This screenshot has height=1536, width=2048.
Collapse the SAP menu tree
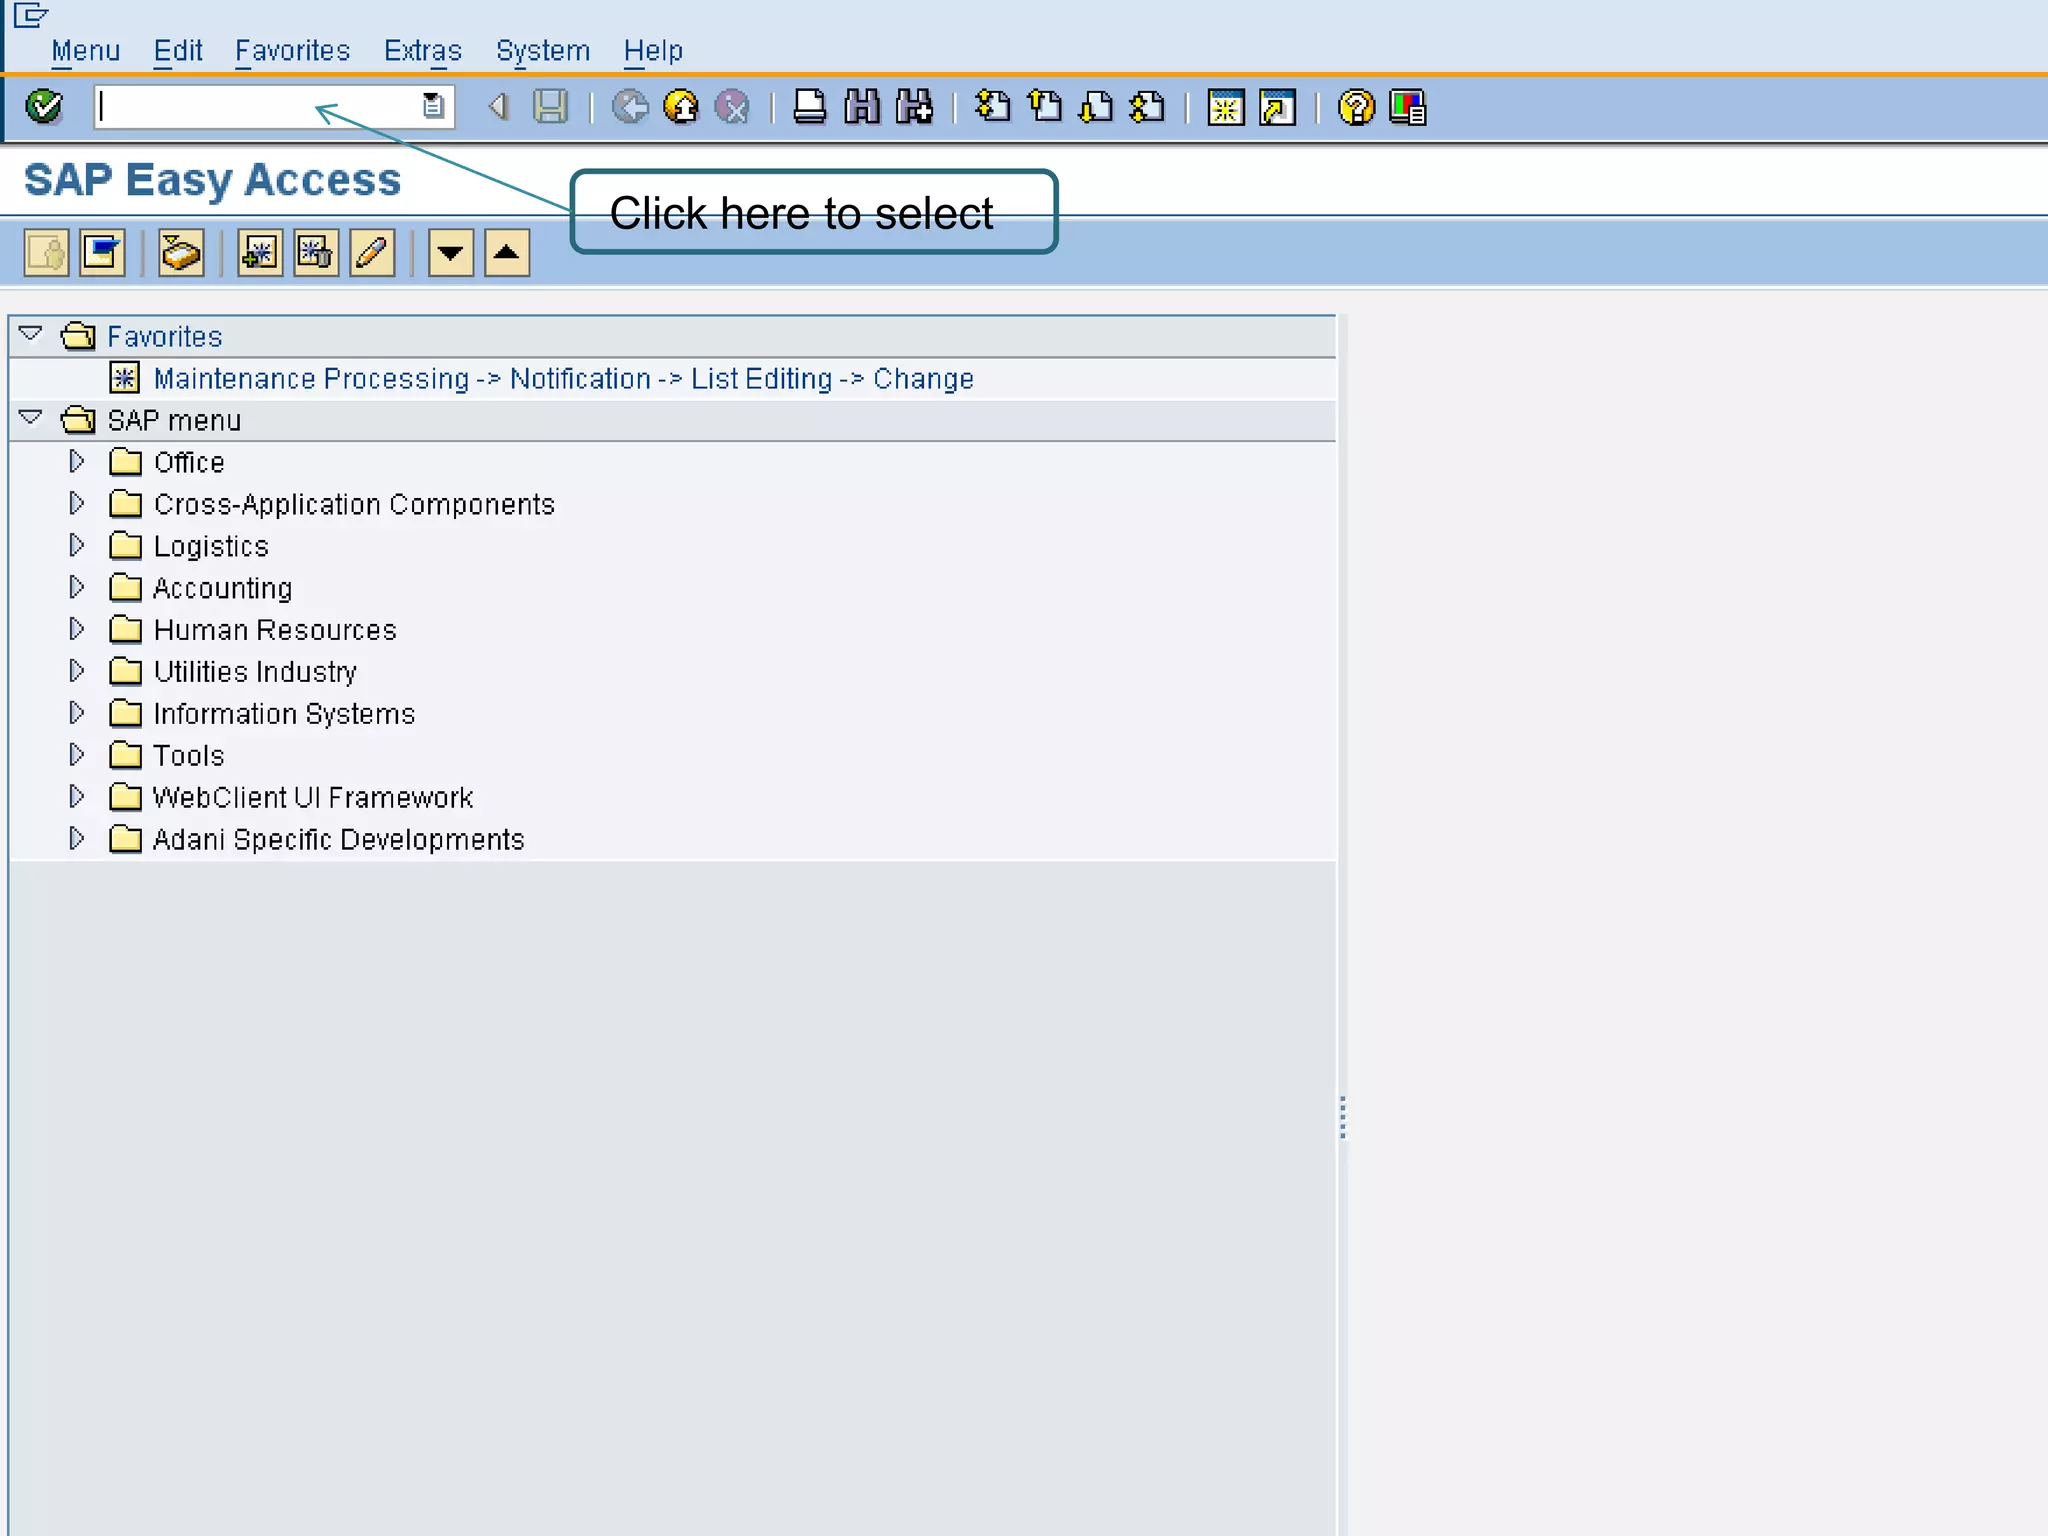pyautogui.click(x=31, y=418)
